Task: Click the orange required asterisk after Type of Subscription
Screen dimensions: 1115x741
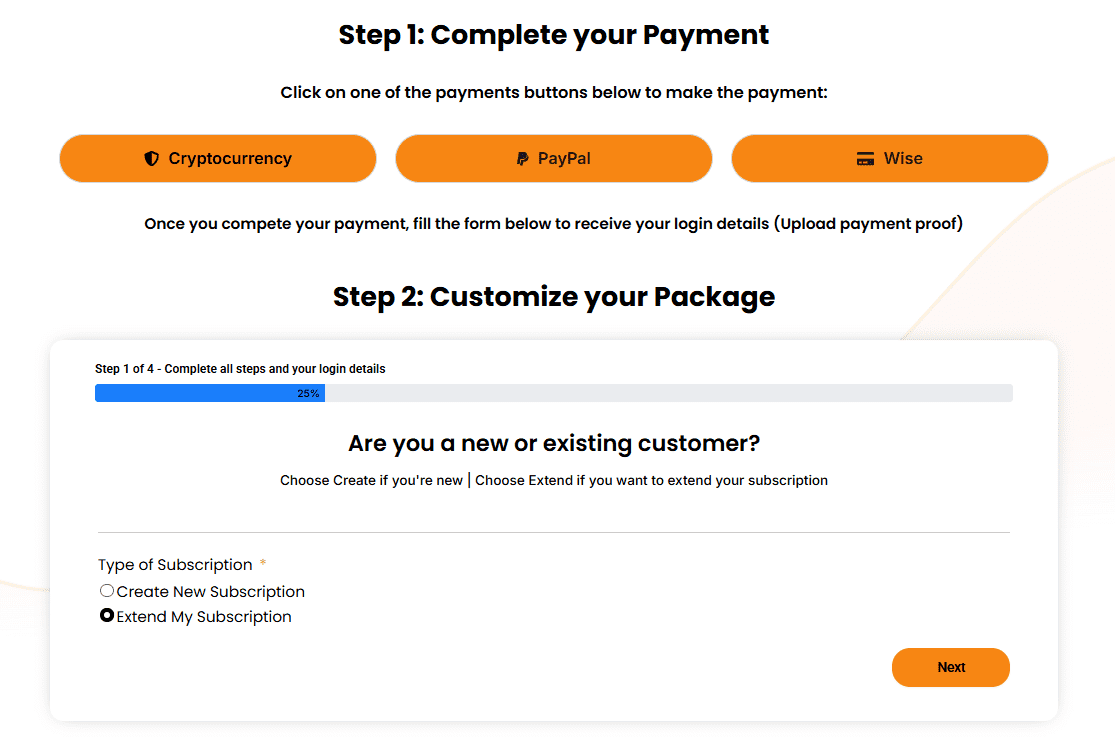Action: point(263,565)
